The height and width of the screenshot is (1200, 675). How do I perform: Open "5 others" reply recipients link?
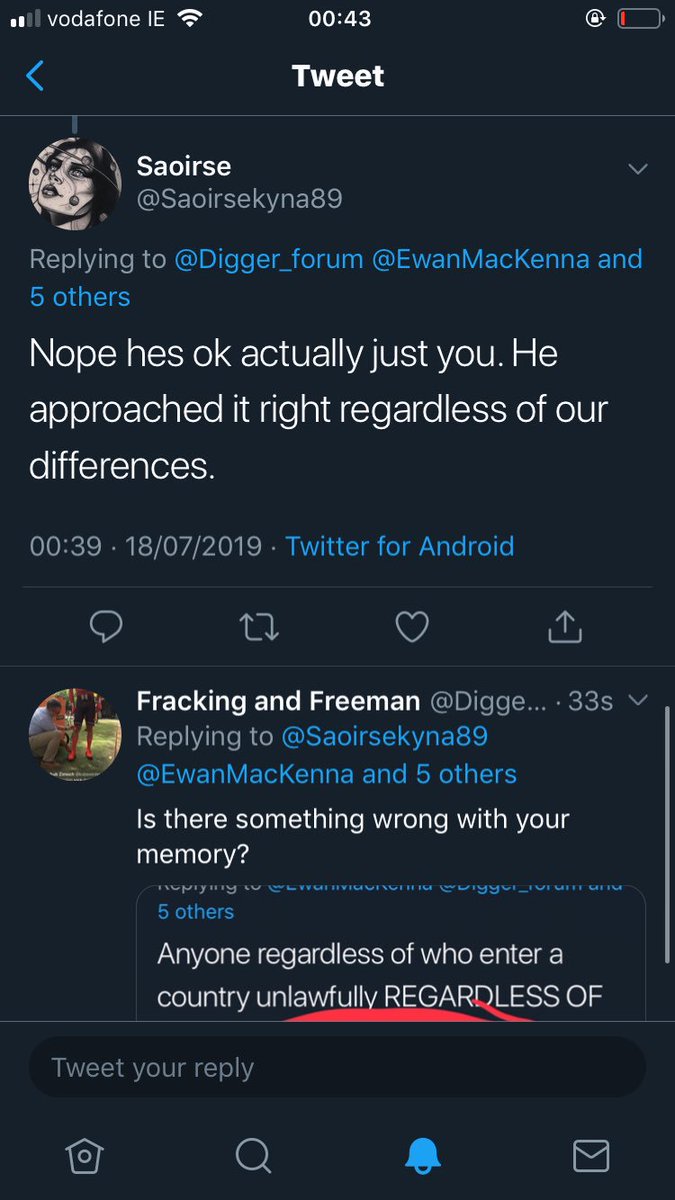[80, 297]
